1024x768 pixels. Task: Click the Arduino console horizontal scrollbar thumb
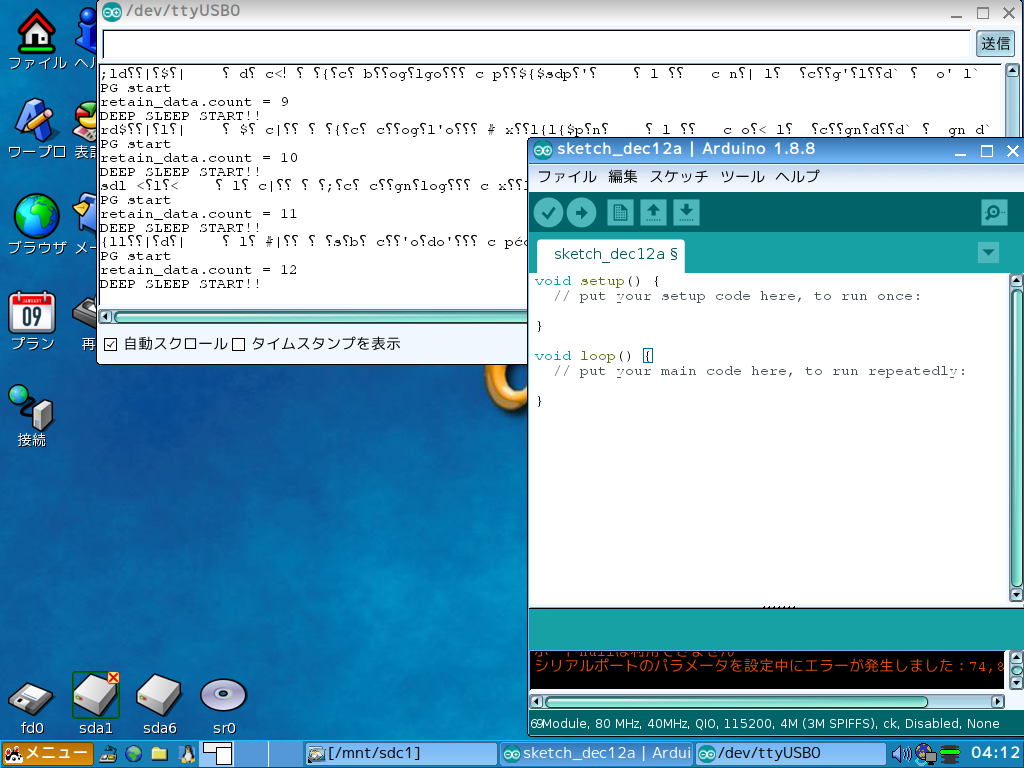[736, 702]
